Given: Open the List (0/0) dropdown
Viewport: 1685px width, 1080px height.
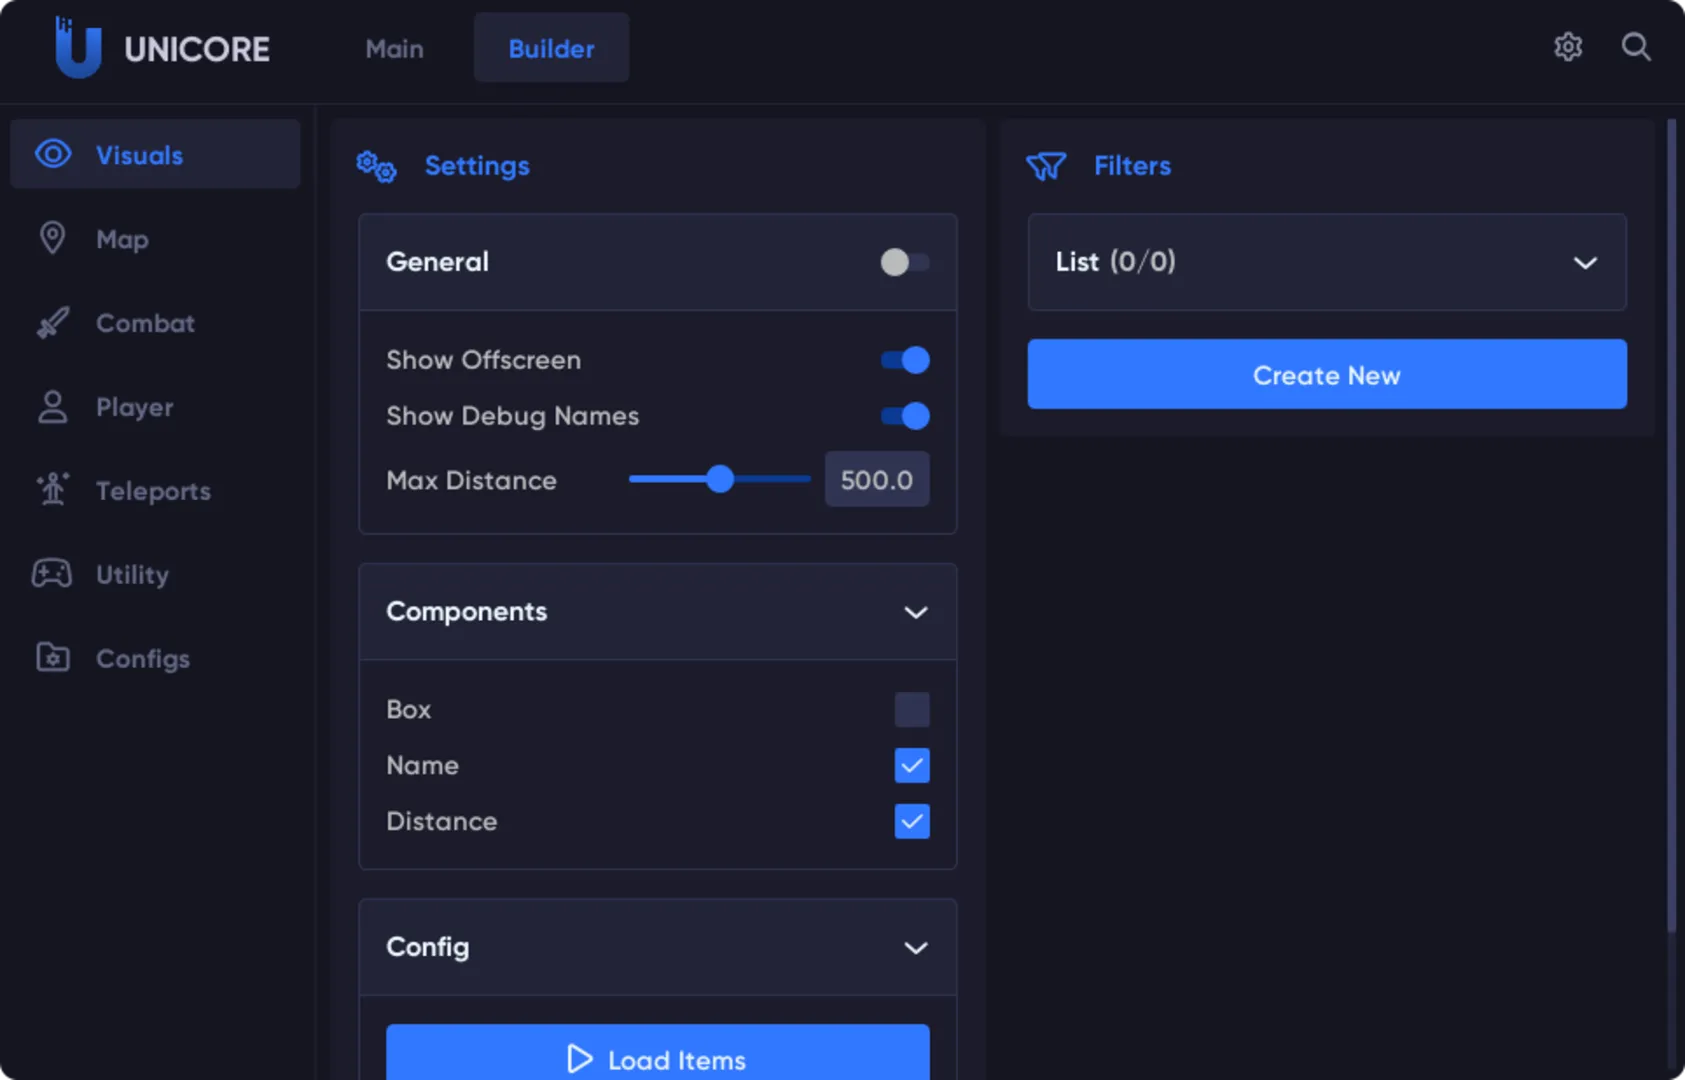Looking at the screenshot, I should (1326, 262).
